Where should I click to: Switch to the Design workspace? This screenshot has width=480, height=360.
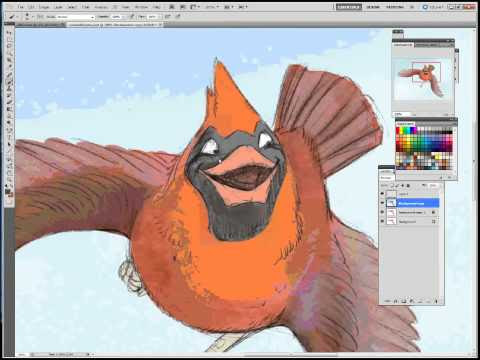(374, 7)
